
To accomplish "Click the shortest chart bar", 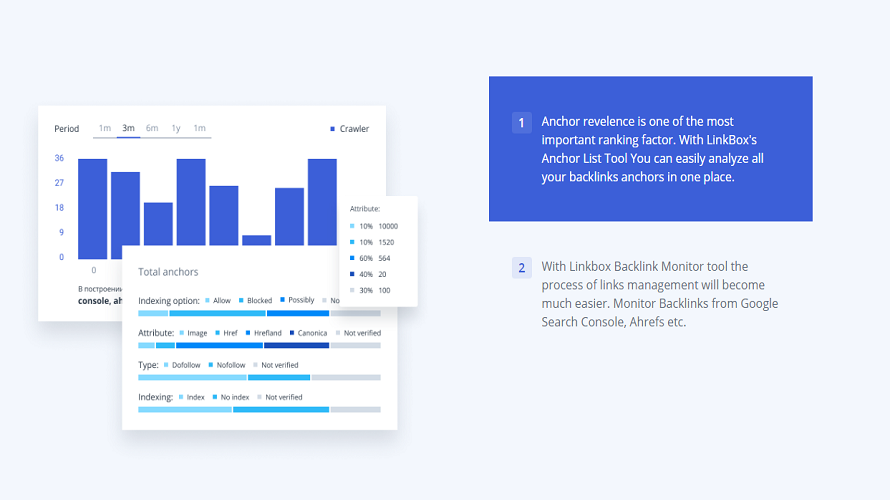I will 257,240.
